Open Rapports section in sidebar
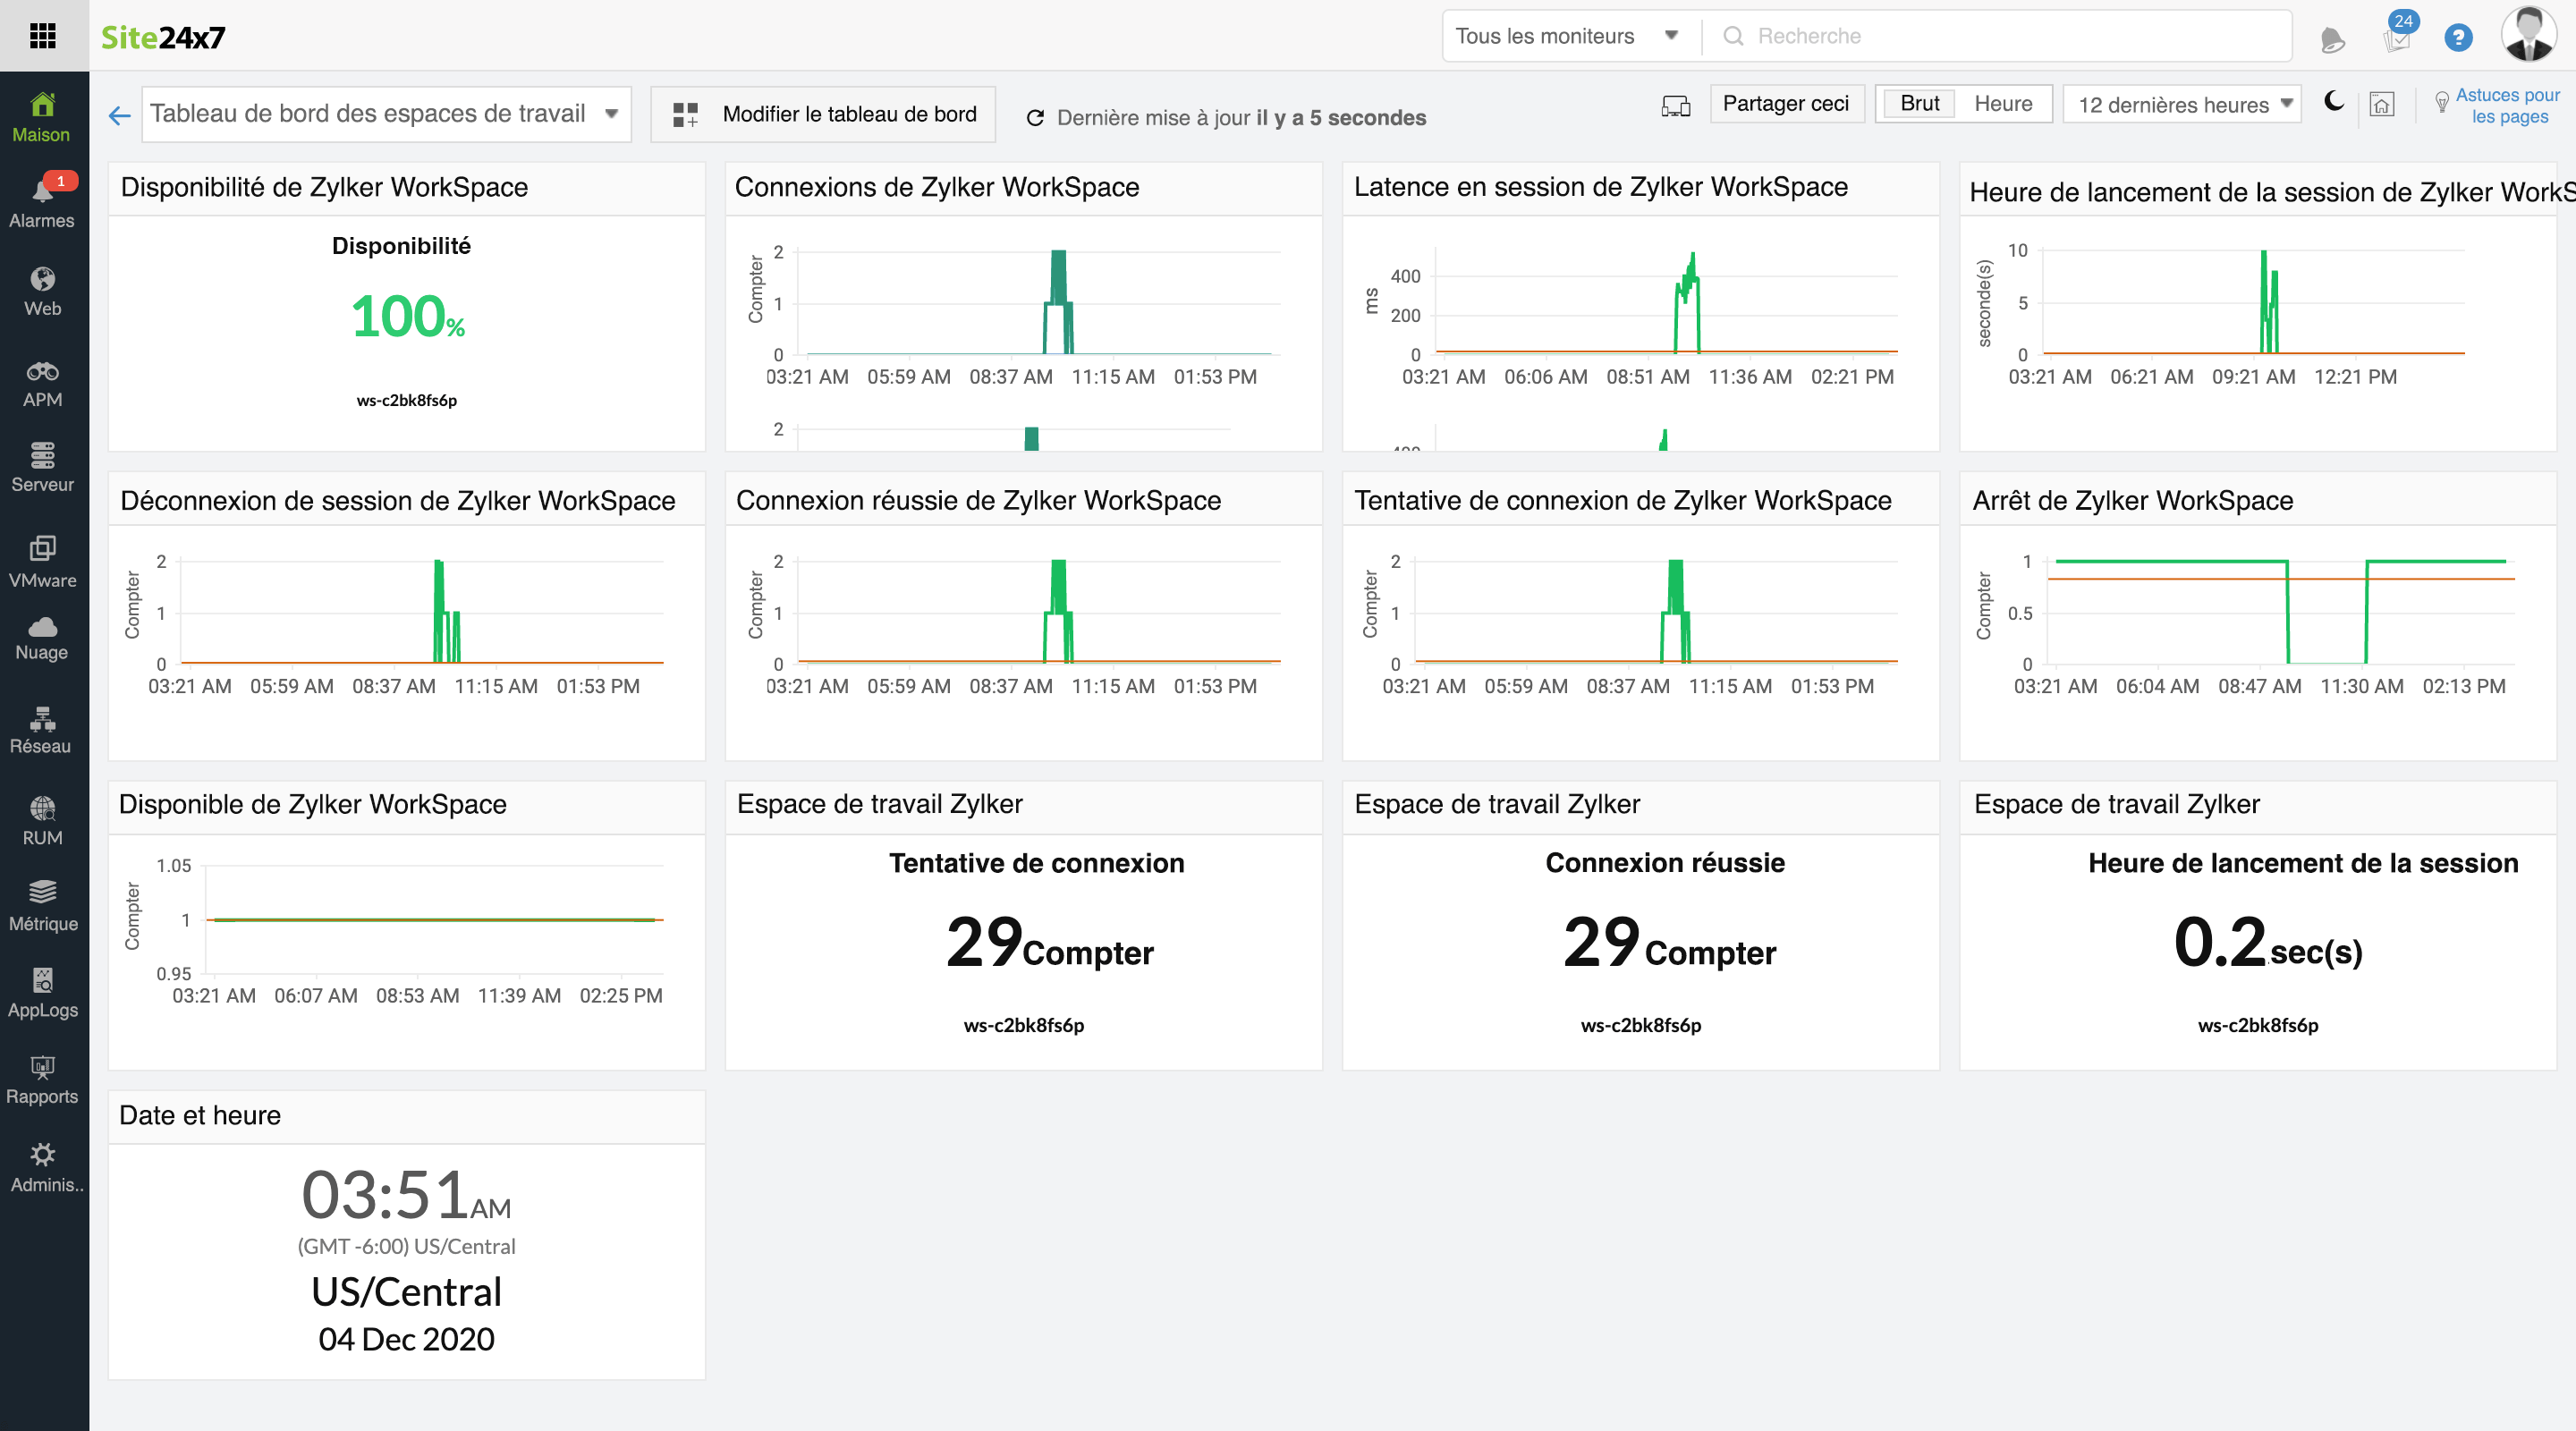The width and height of the screenshot is (2576, 1431). click(x=42, y=1080)
